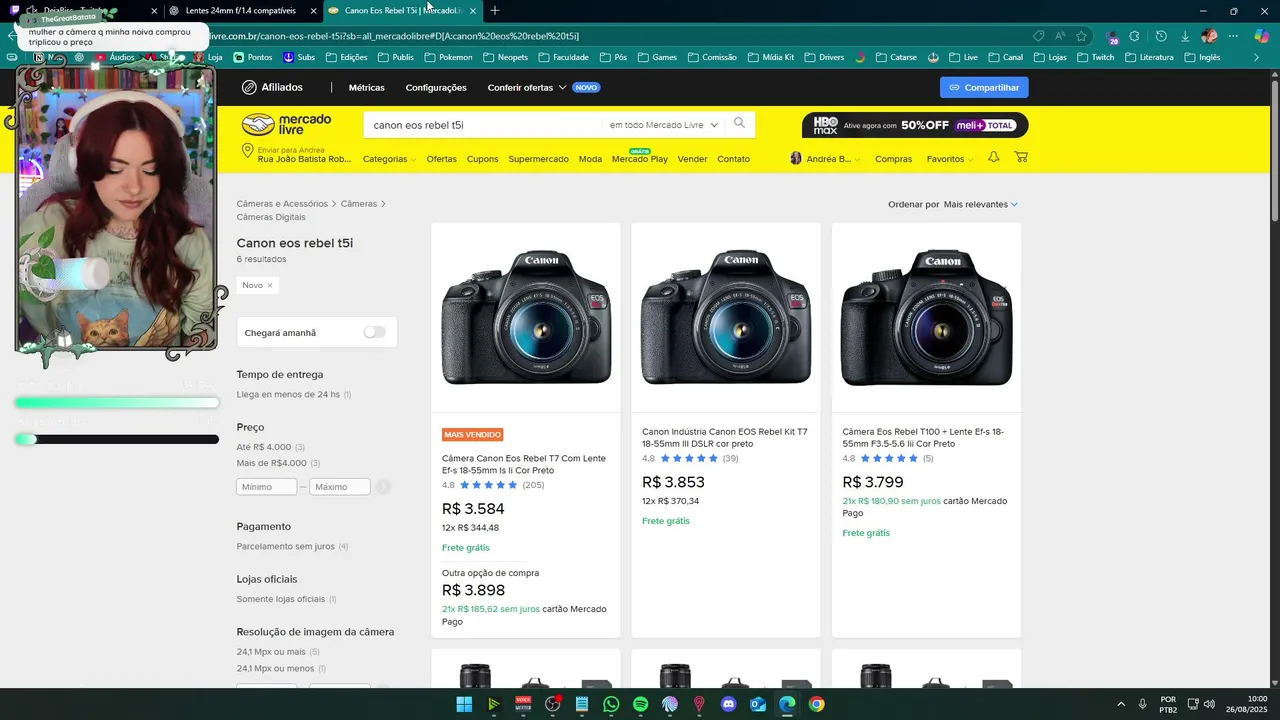
Task: Open the Configurações menu
Action: pos(436,88)
